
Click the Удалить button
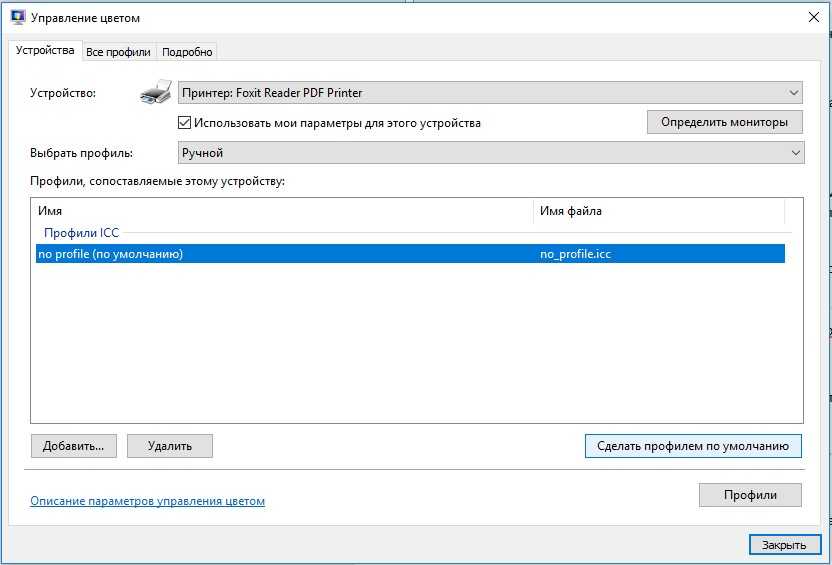170,446
